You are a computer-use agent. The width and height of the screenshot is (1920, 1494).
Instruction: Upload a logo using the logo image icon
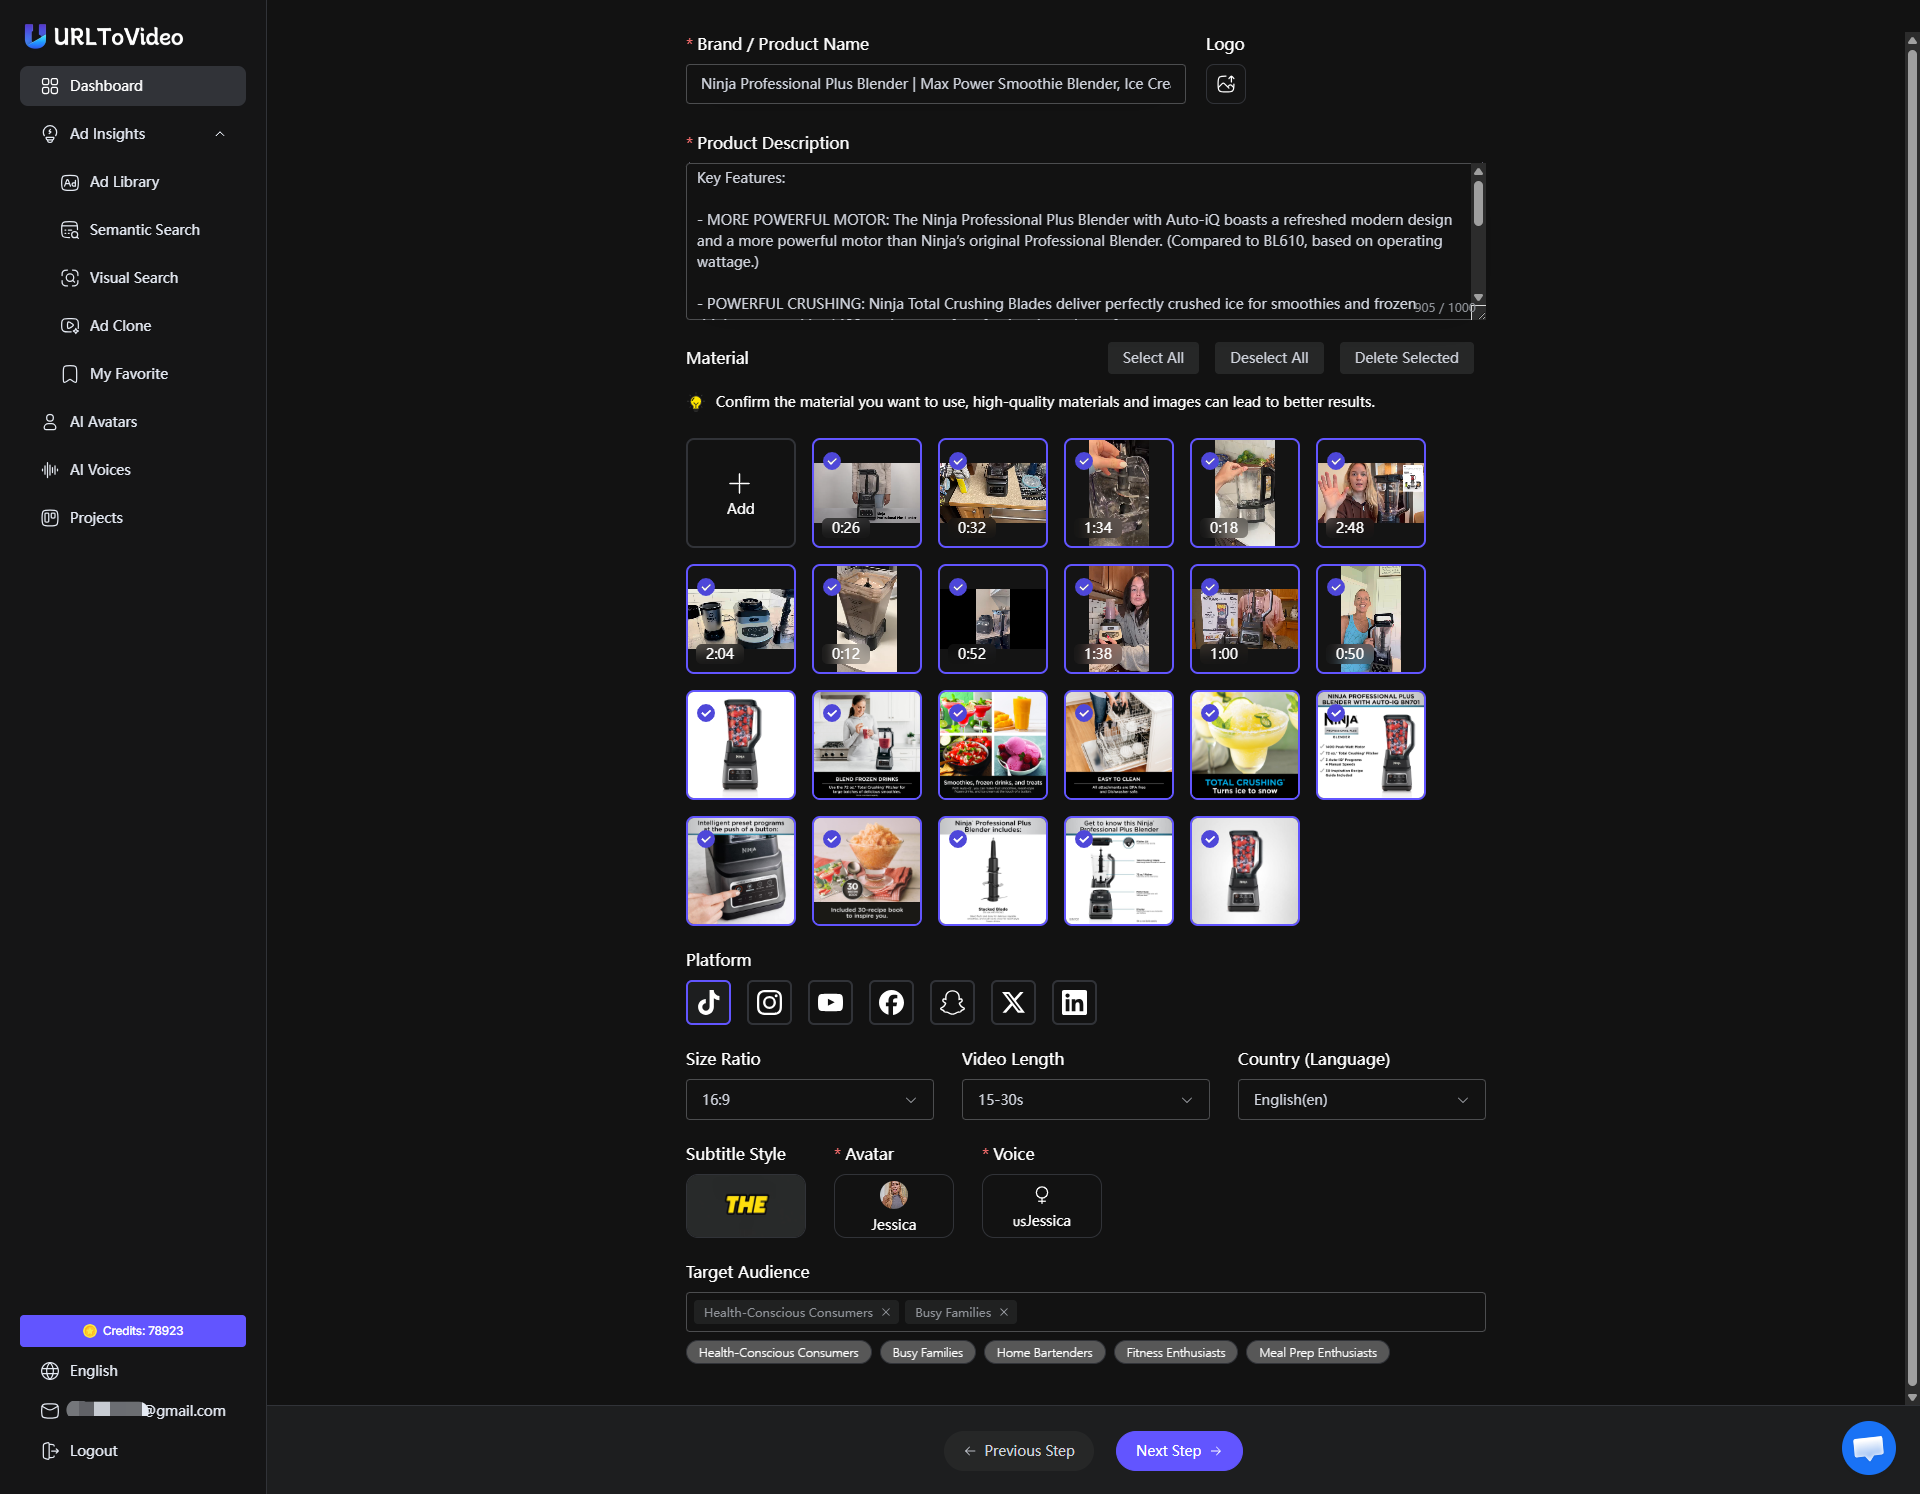pos(1225,84)
